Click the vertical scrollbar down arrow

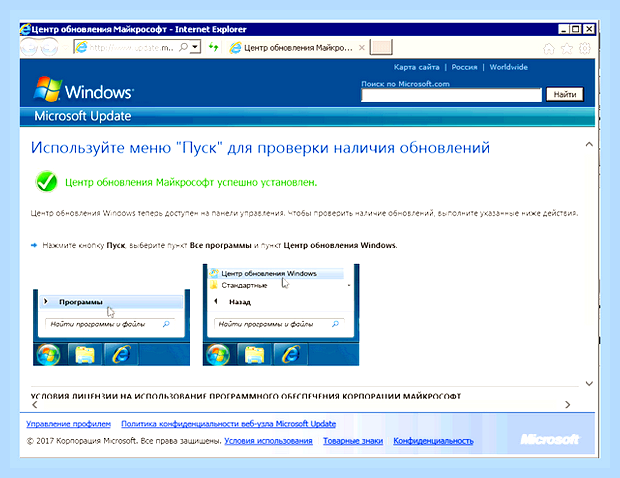coord(589,384)
